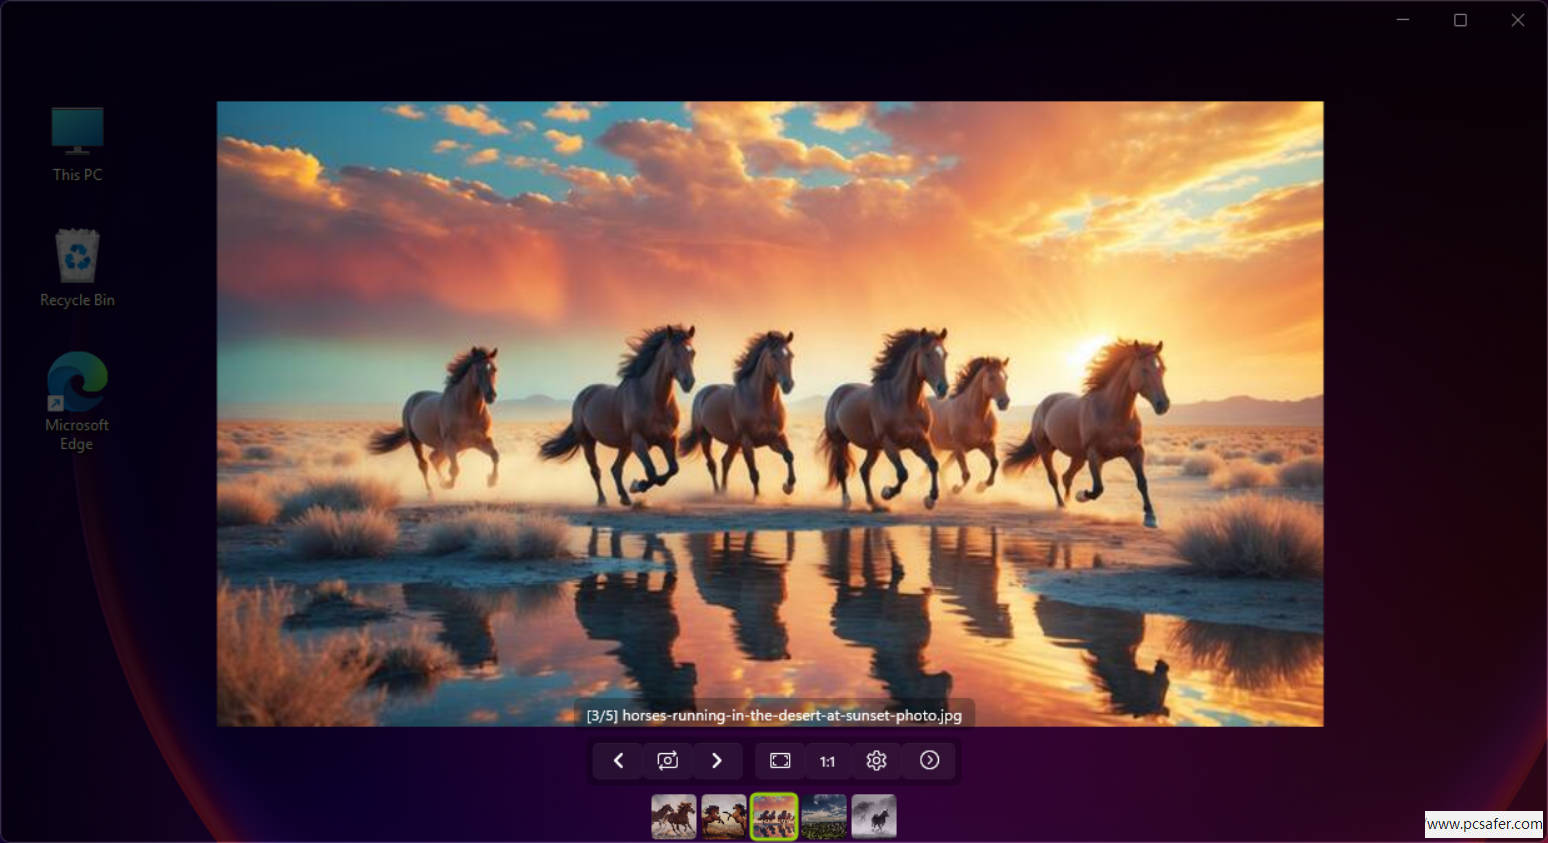1548x843 pixels.
Task: Click the rotate image icon
Action: pyautogui.click(x=667, y=761)
